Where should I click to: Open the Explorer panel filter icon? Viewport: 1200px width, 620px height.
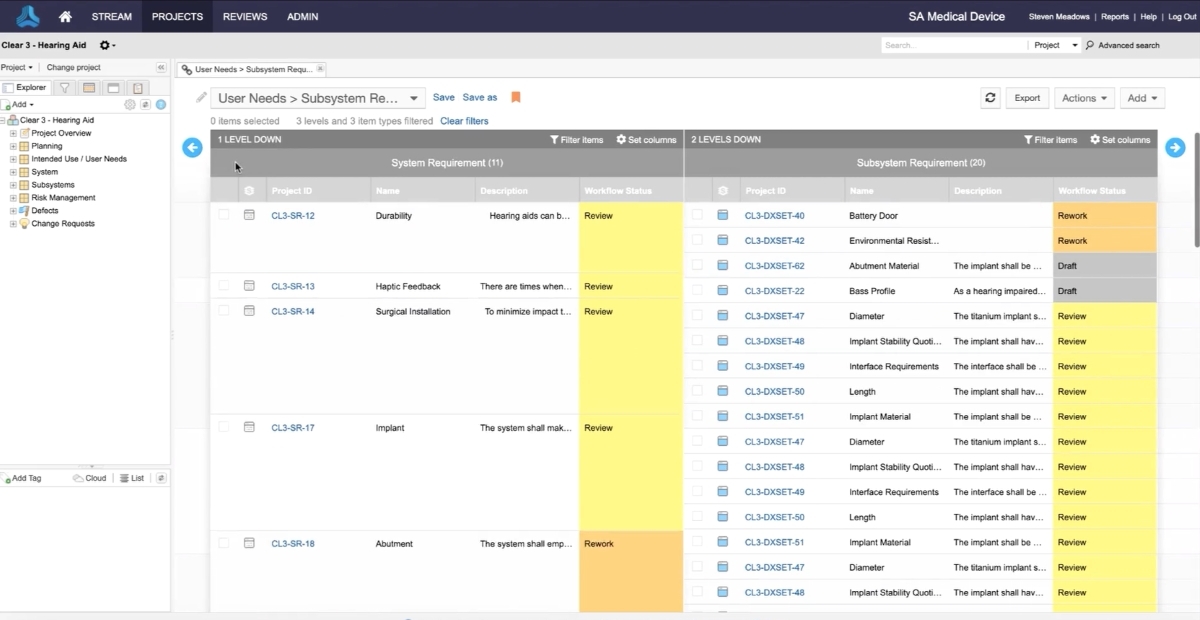64,88
